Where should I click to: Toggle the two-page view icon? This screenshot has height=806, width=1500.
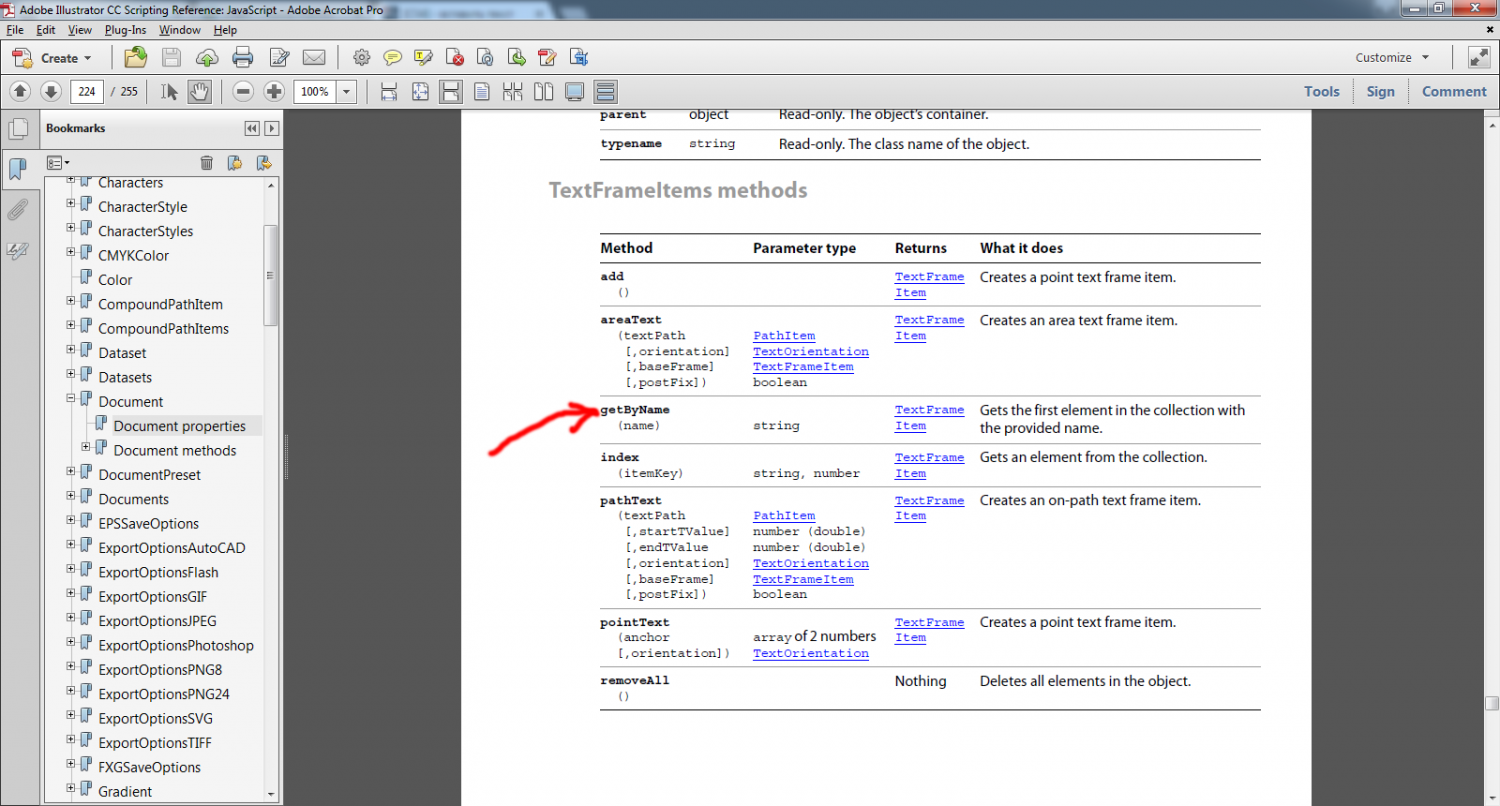point(543,91)
